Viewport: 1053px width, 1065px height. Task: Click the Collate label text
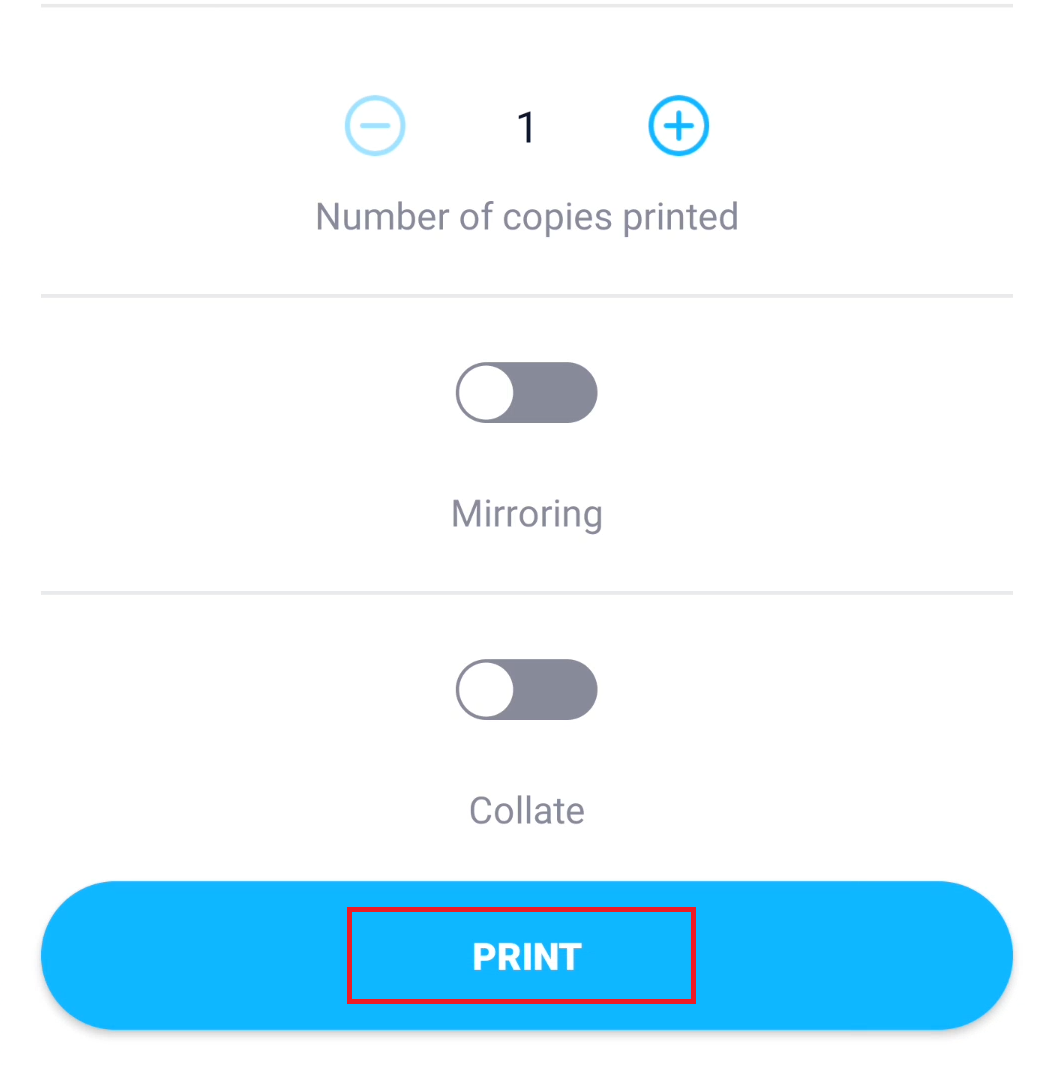click(526, 810)
